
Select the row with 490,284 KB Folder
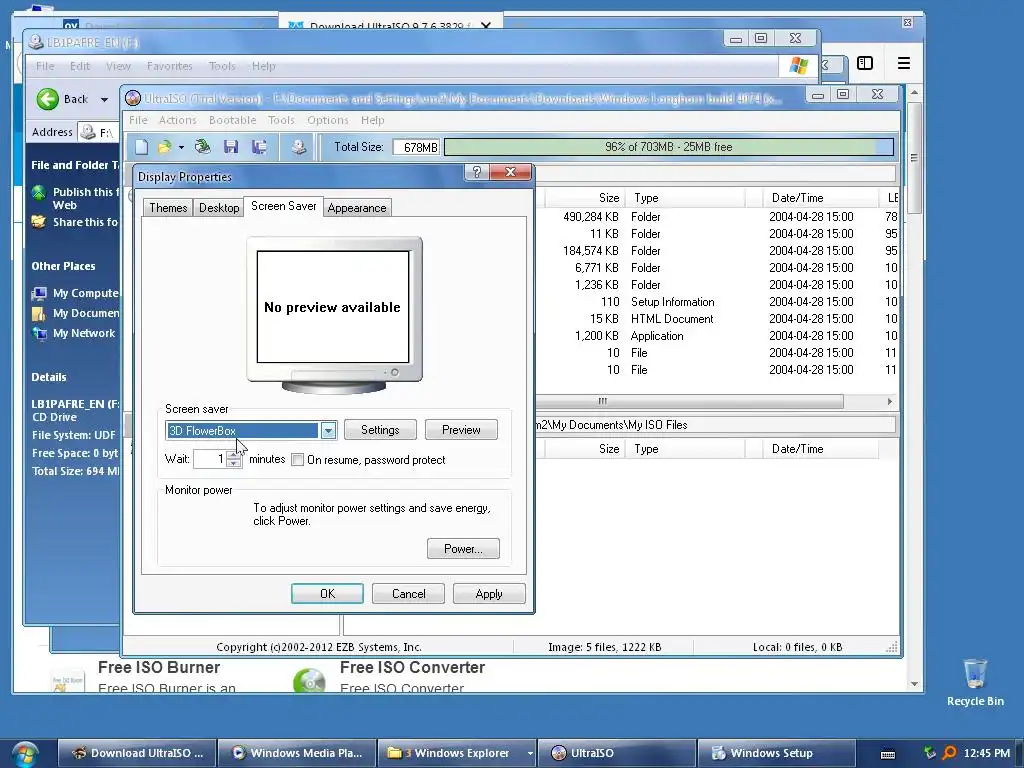click(716, 217)
